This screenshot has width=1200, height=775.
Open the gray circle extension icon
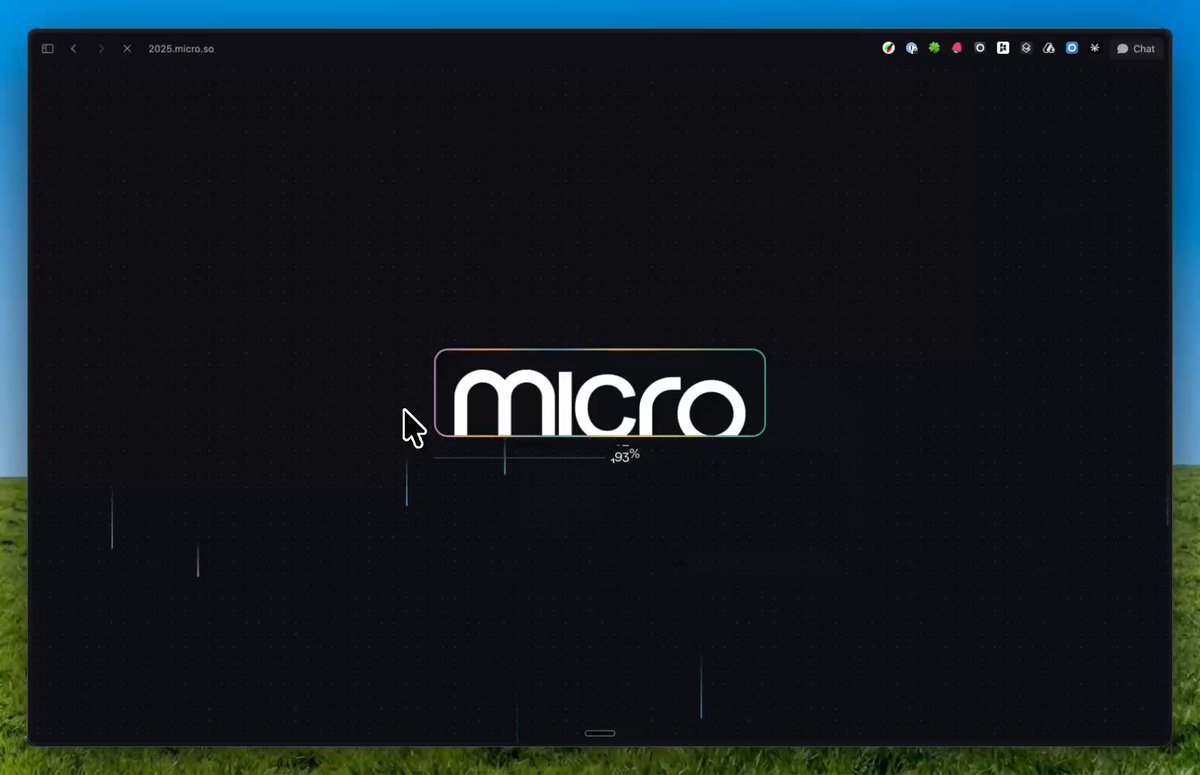click(980, 48)
